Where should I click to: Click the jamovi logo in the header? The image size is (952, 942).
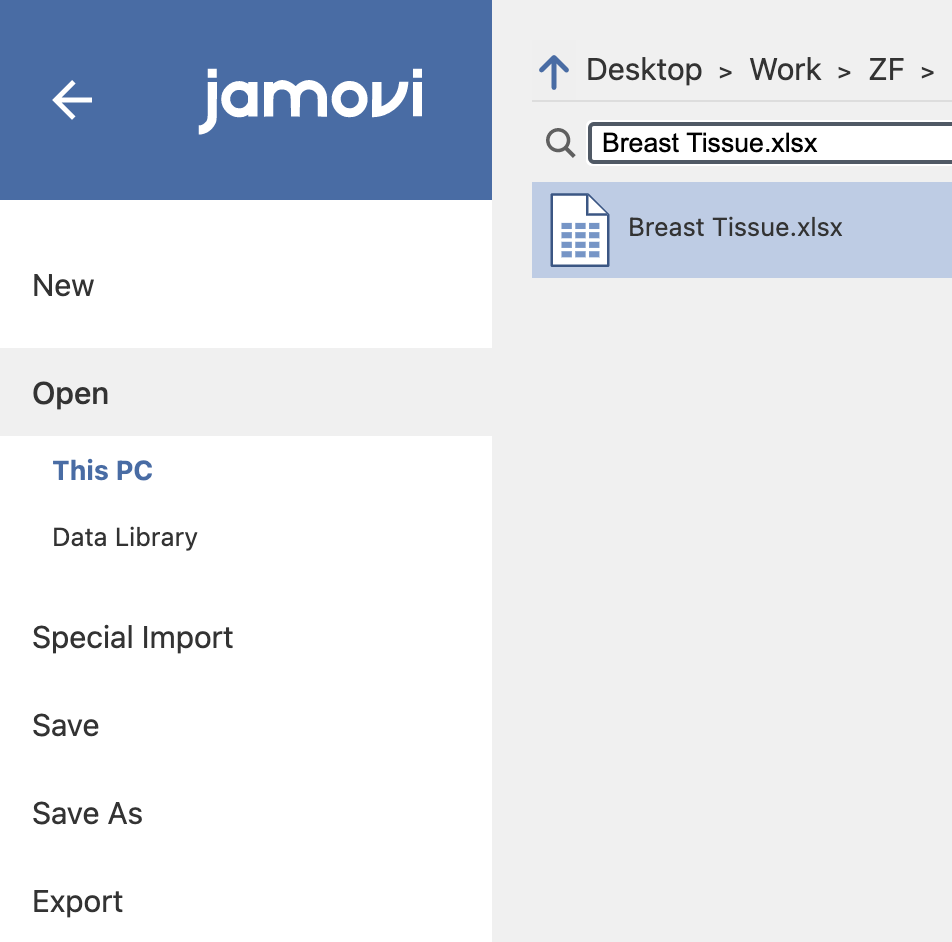[x=311, y=101]
